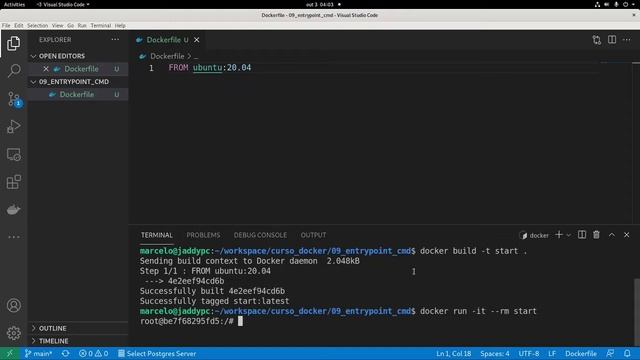Expand the Outline section
The image size is (640, 360).
click(x=78, y=328)
